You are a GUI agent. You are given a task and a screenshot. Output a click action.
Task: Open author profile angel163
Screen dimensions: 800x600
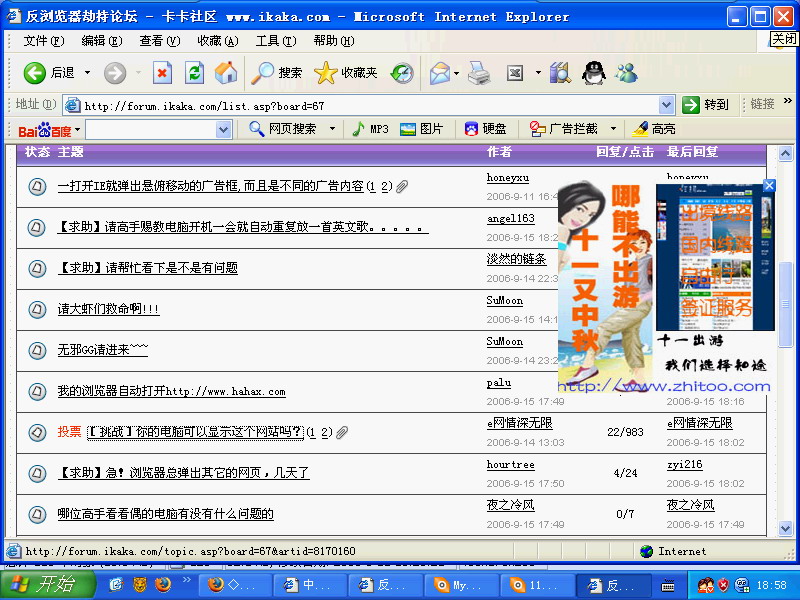point(511,219)
